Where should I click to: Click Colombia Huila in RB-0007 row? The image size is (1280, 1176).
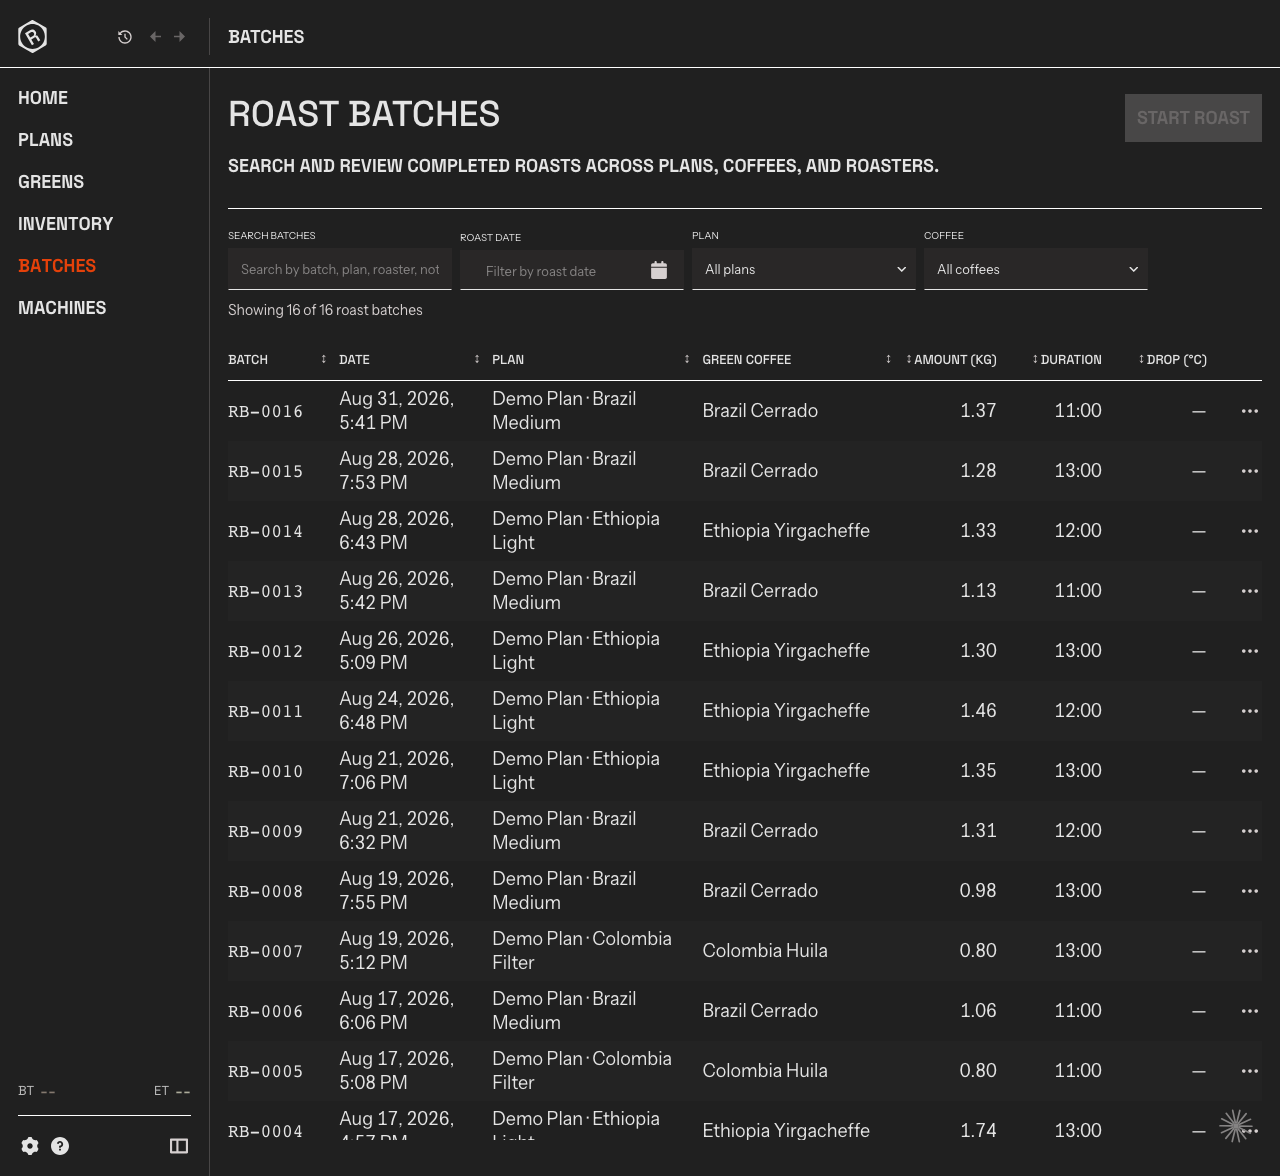point(765,951)
